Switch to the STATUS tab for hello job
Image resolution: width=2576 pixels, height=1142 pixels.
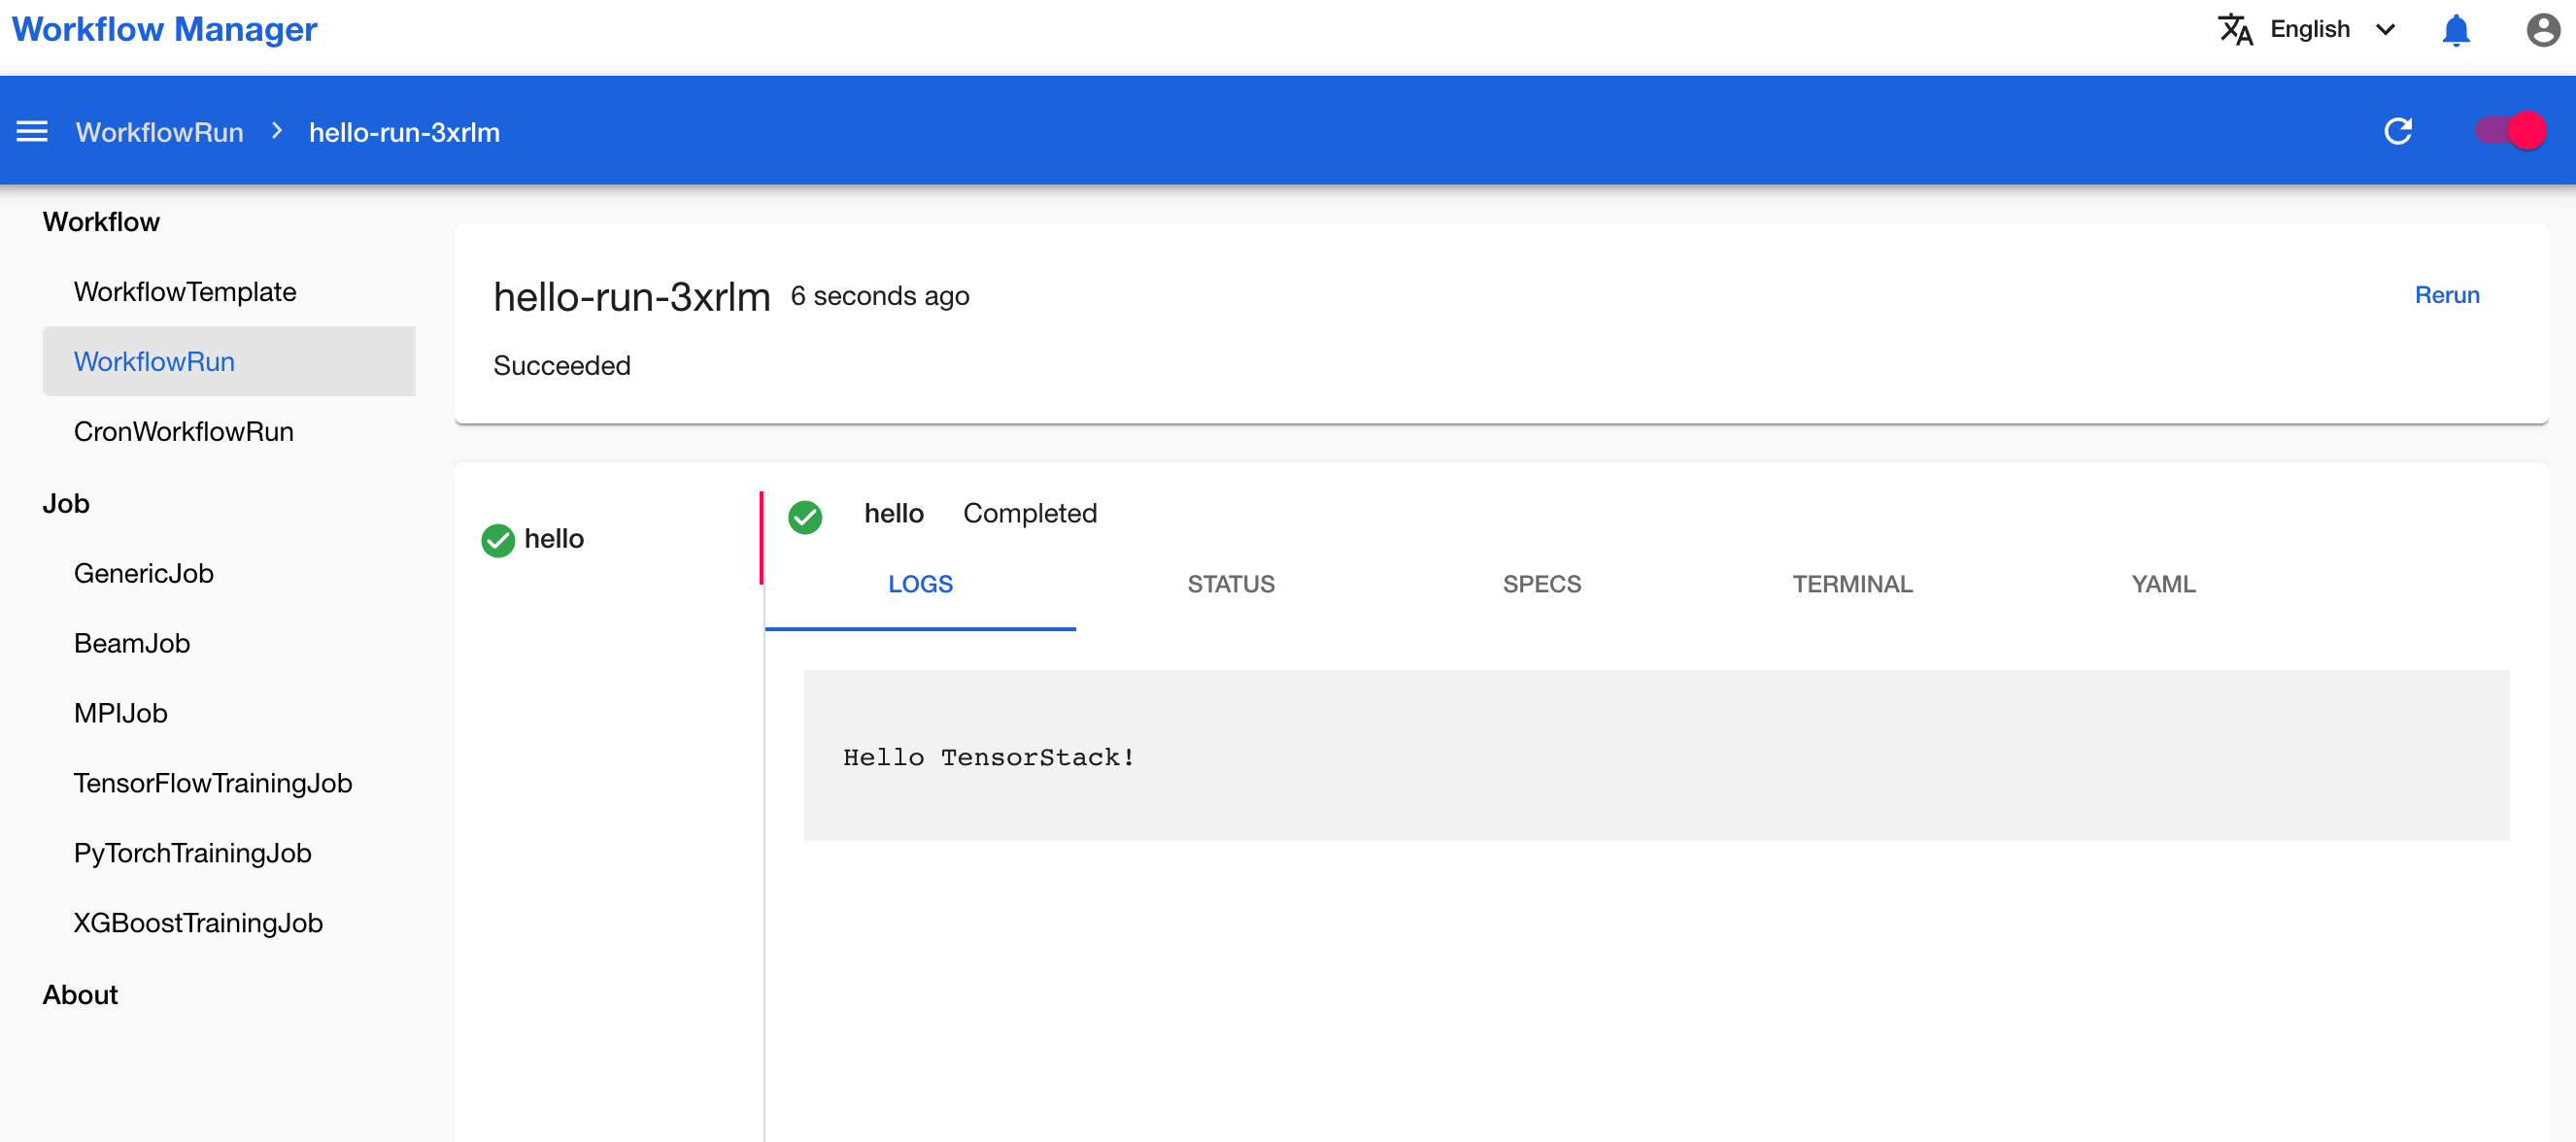pyautogui.click(x=1231, y=585)
